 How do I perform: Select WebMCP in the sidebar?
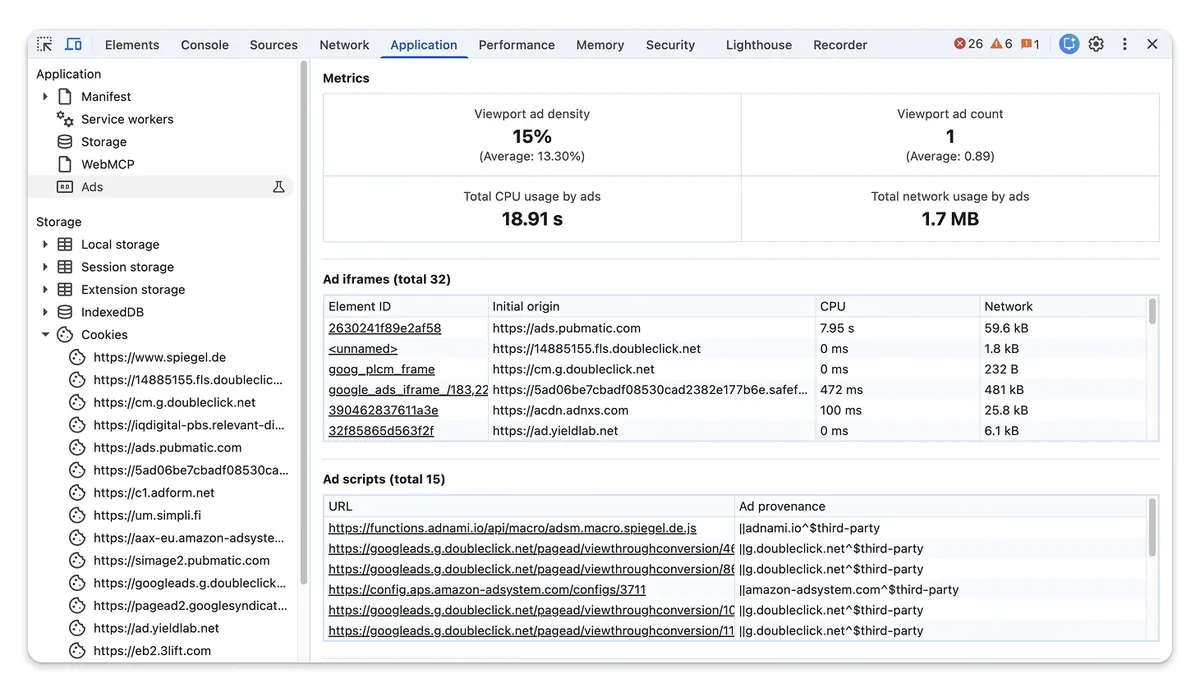tap(107, 164)
